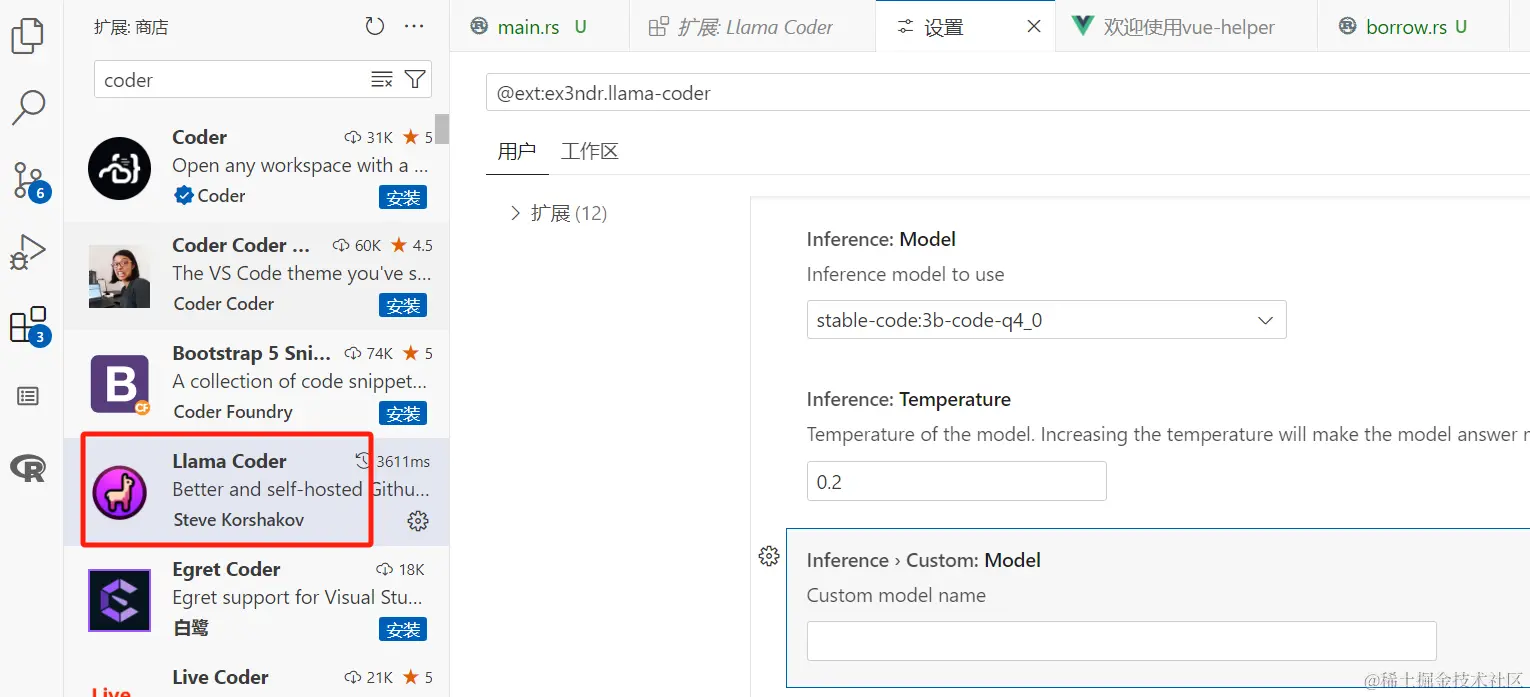Clear extensions search results icon
The width and height of the screenshot is (1530, 697).
pos(382,80)
